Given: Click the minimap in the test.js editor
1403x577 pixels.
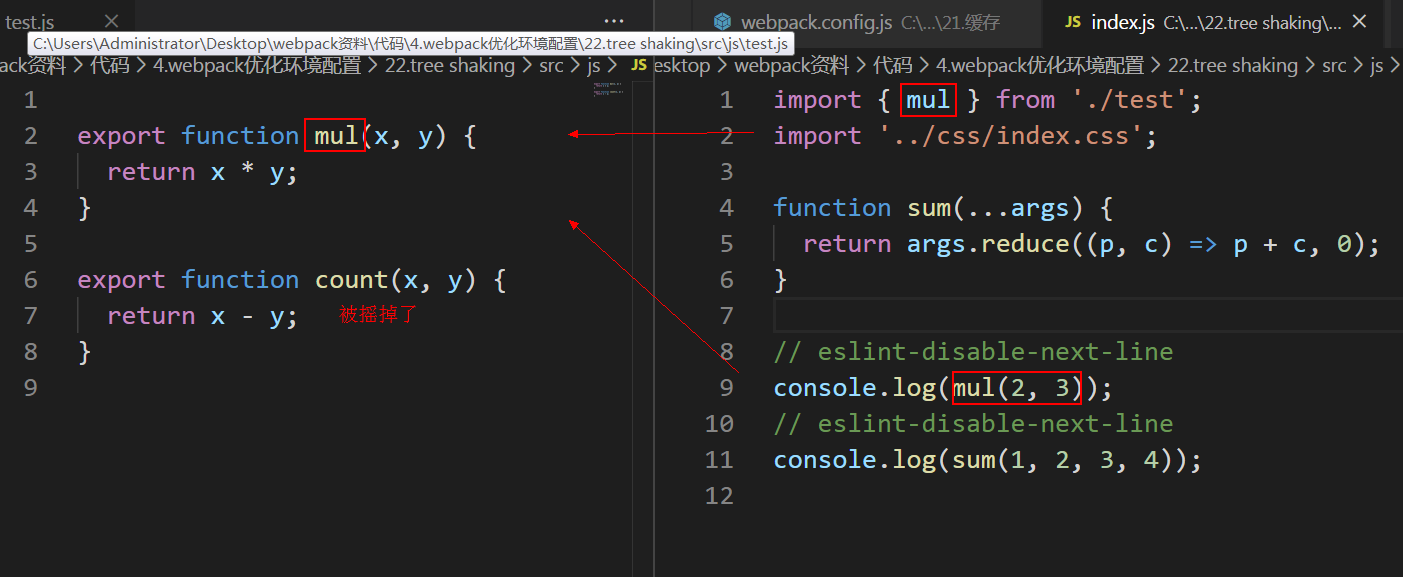Looking at the screenshot, I should [x=608, y=90].
